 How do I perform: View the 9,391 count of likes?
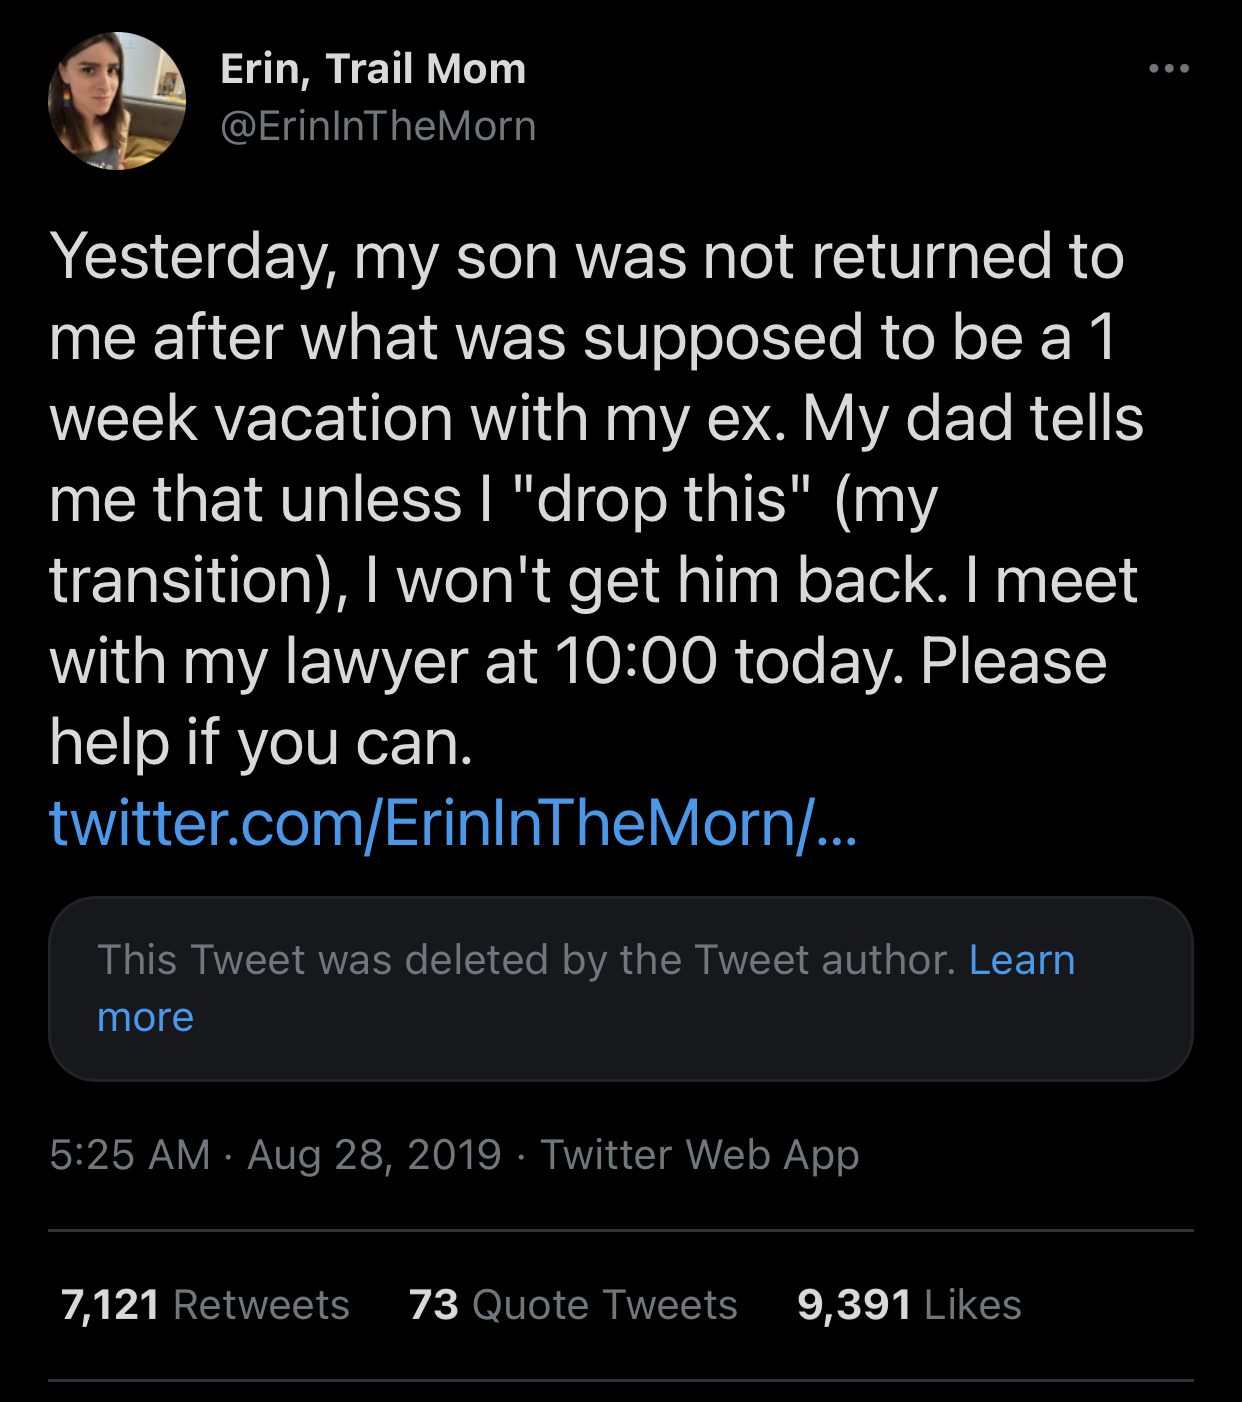click(x=854, y=1305)
